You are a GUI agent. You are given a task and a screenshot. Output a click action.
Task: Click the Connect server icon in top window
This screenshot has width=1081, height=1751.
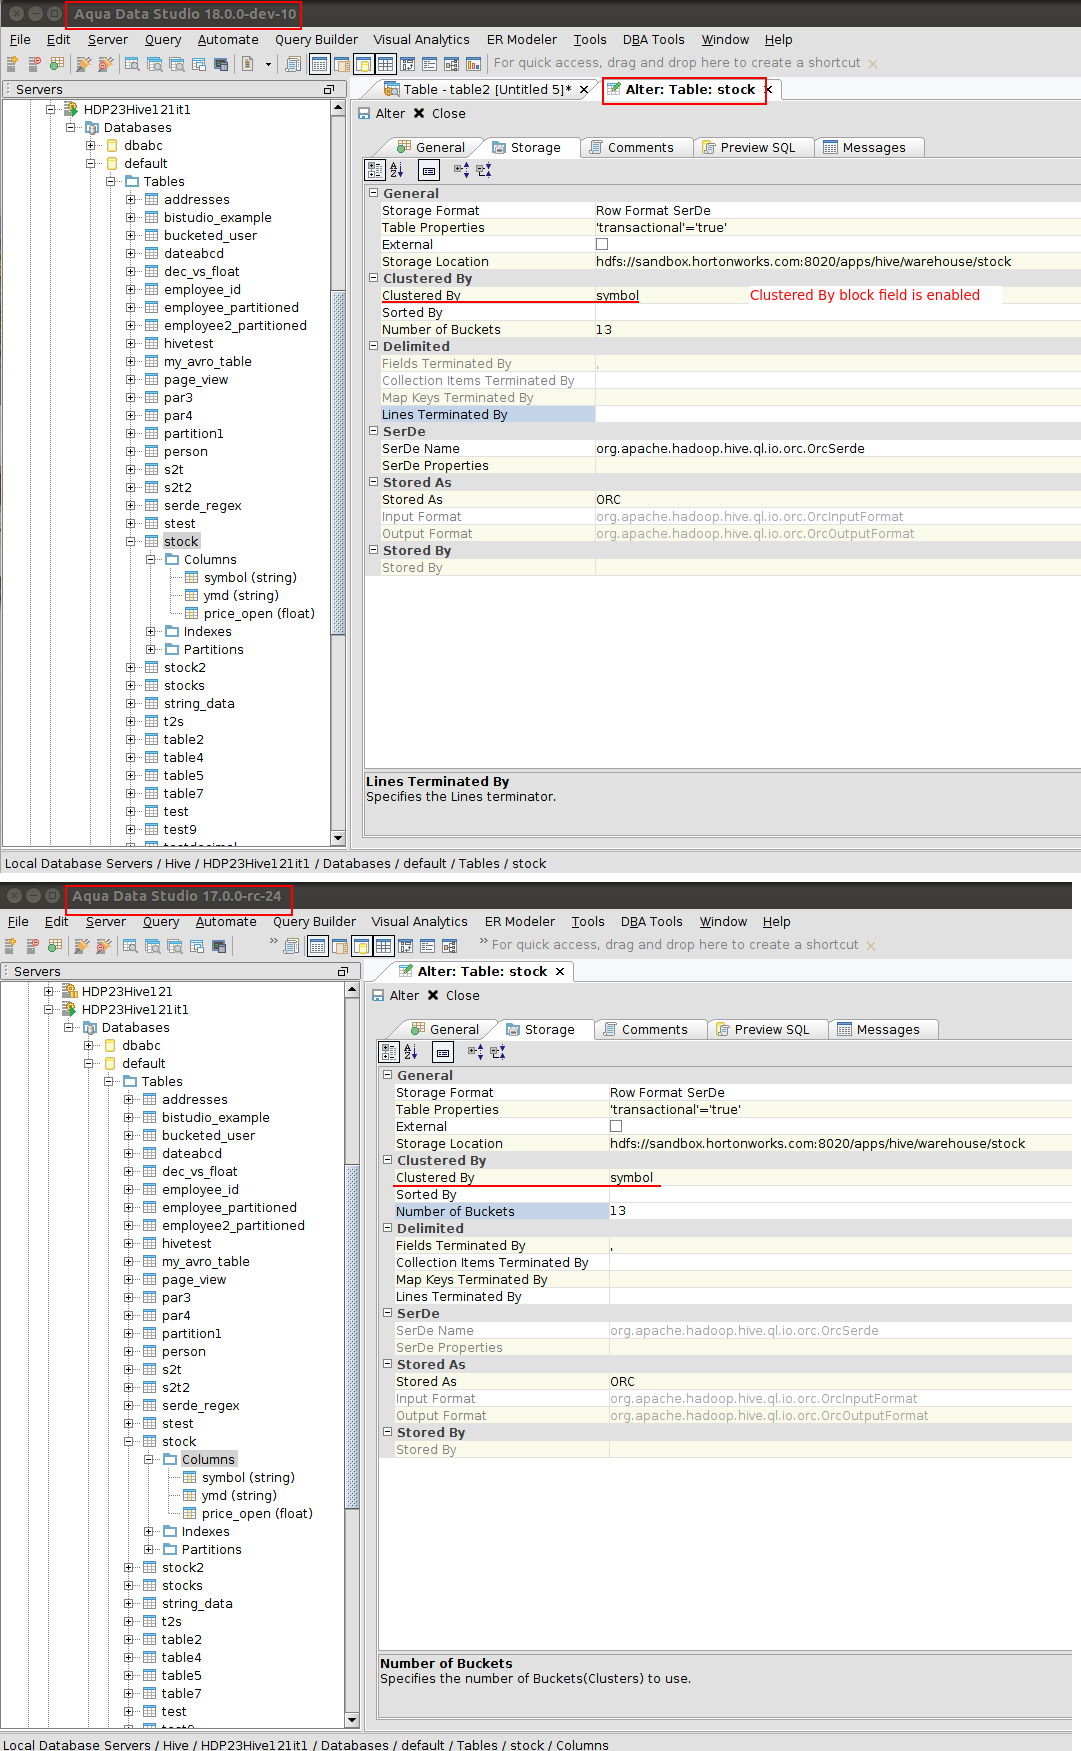pyautogui.click(x=83, y=63)
